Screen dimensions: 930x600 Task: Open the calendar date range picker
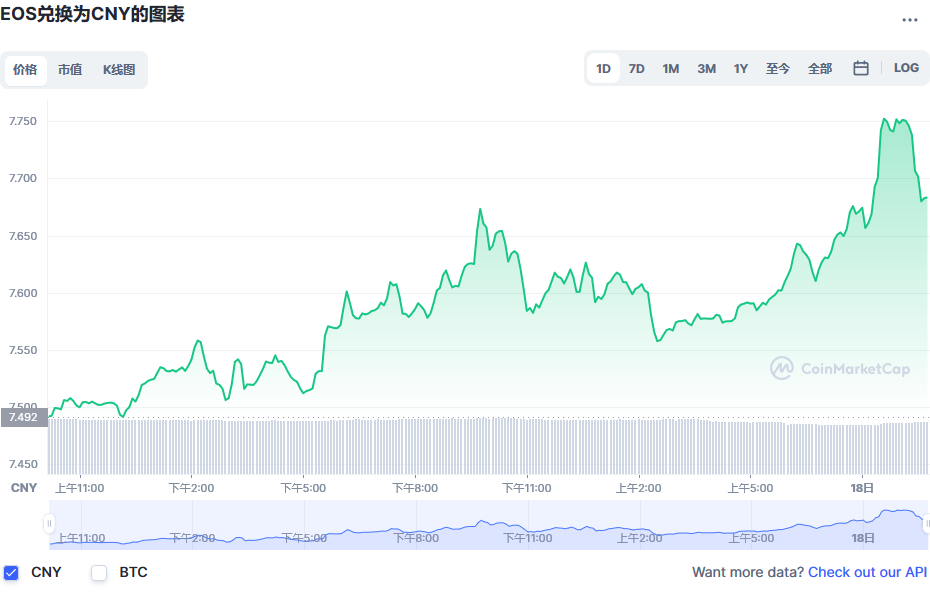(861, 68)
